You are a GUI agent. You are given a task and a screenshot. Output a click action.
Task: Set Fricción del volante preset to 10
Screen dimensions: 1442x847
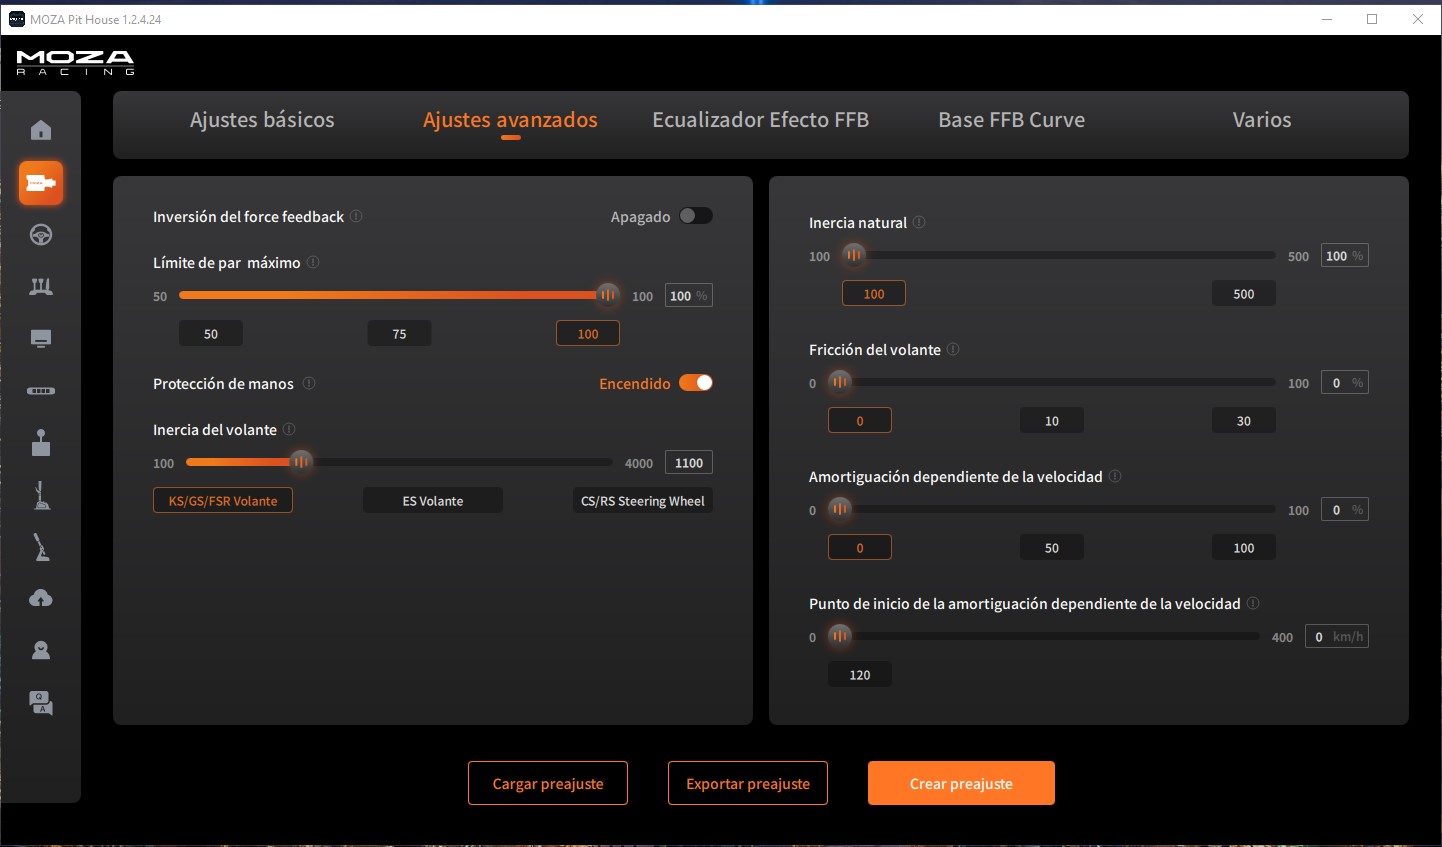pos(1052,421)
